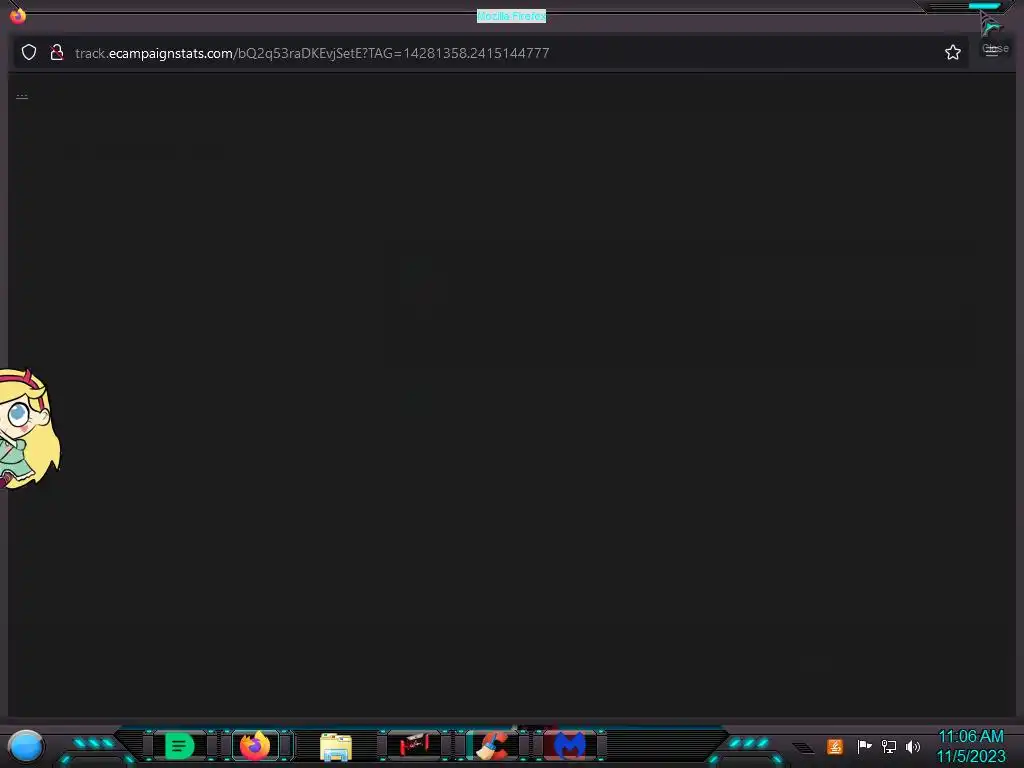The image size is (1024, 768).
Task: Click the Firefox logo in title bar
Action: 18,15
